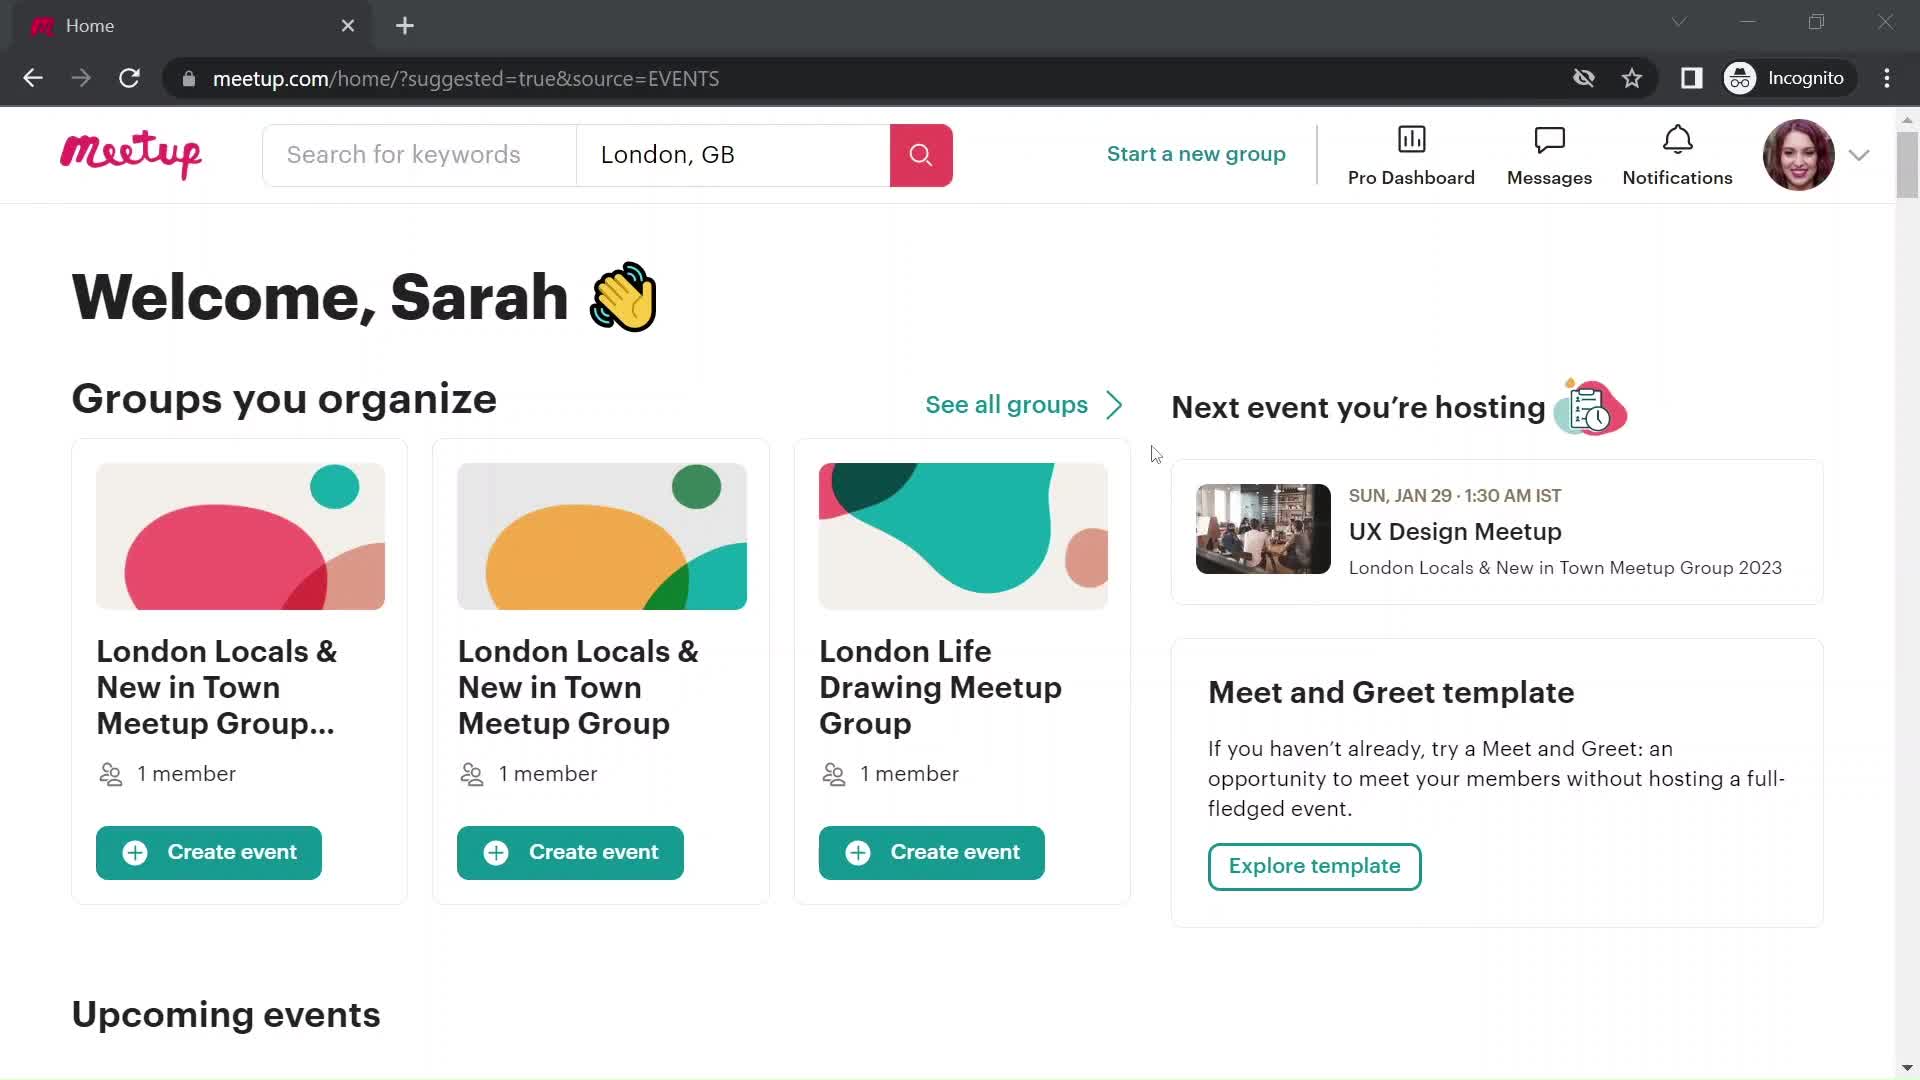The height and width of the screenshot is (1080, 1920).
Task: Open Messages inbox
Action: pos(1551,154)
